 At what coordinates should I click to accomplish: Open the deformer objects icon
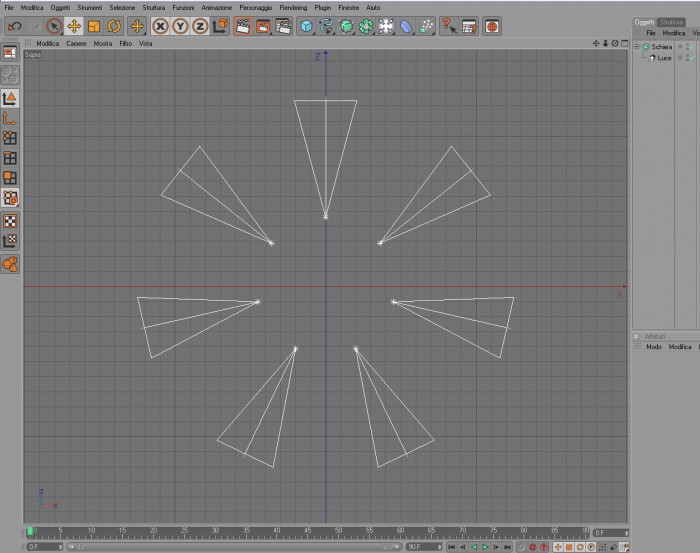click(x=406, y=26)
